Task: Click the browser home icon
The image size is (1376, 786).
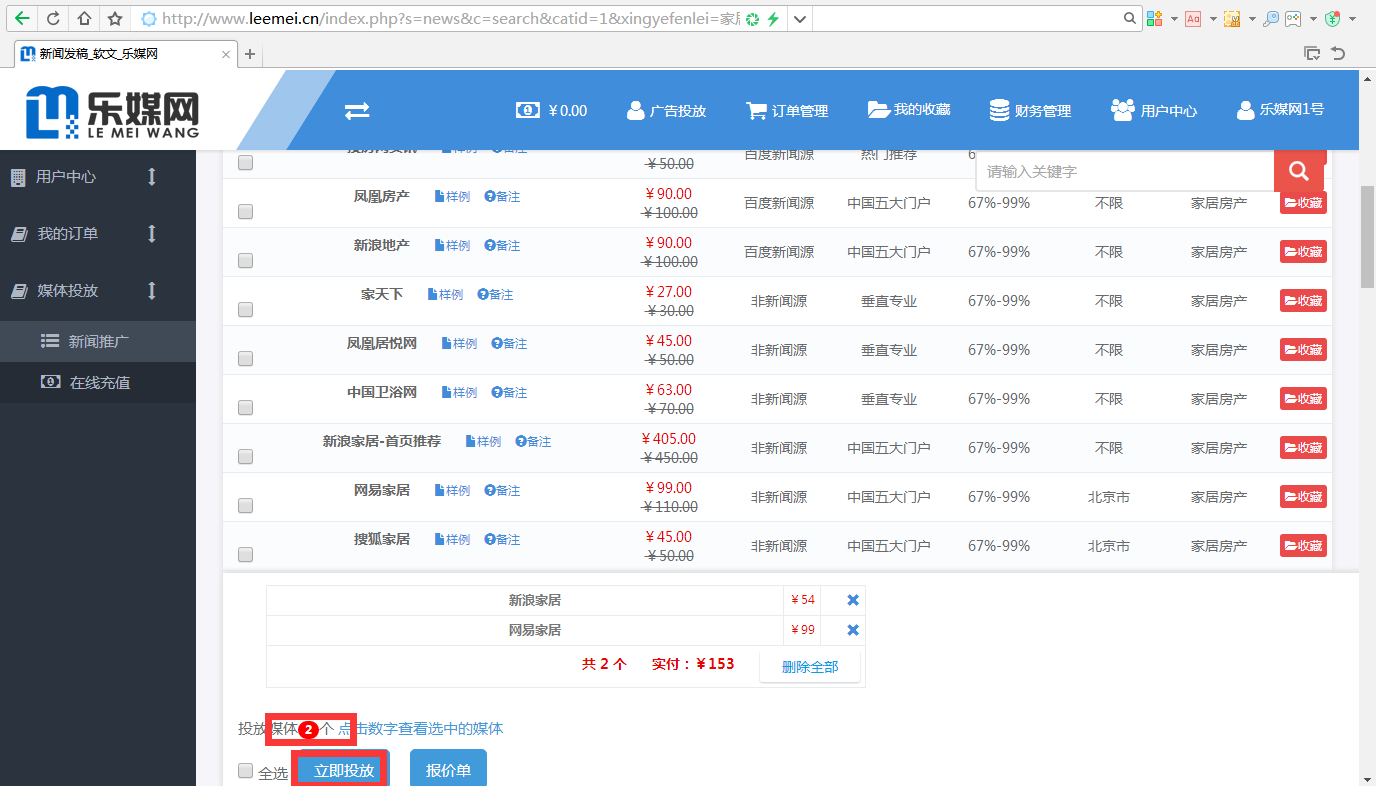Action: pyautogui.click(x=84, y=19)
